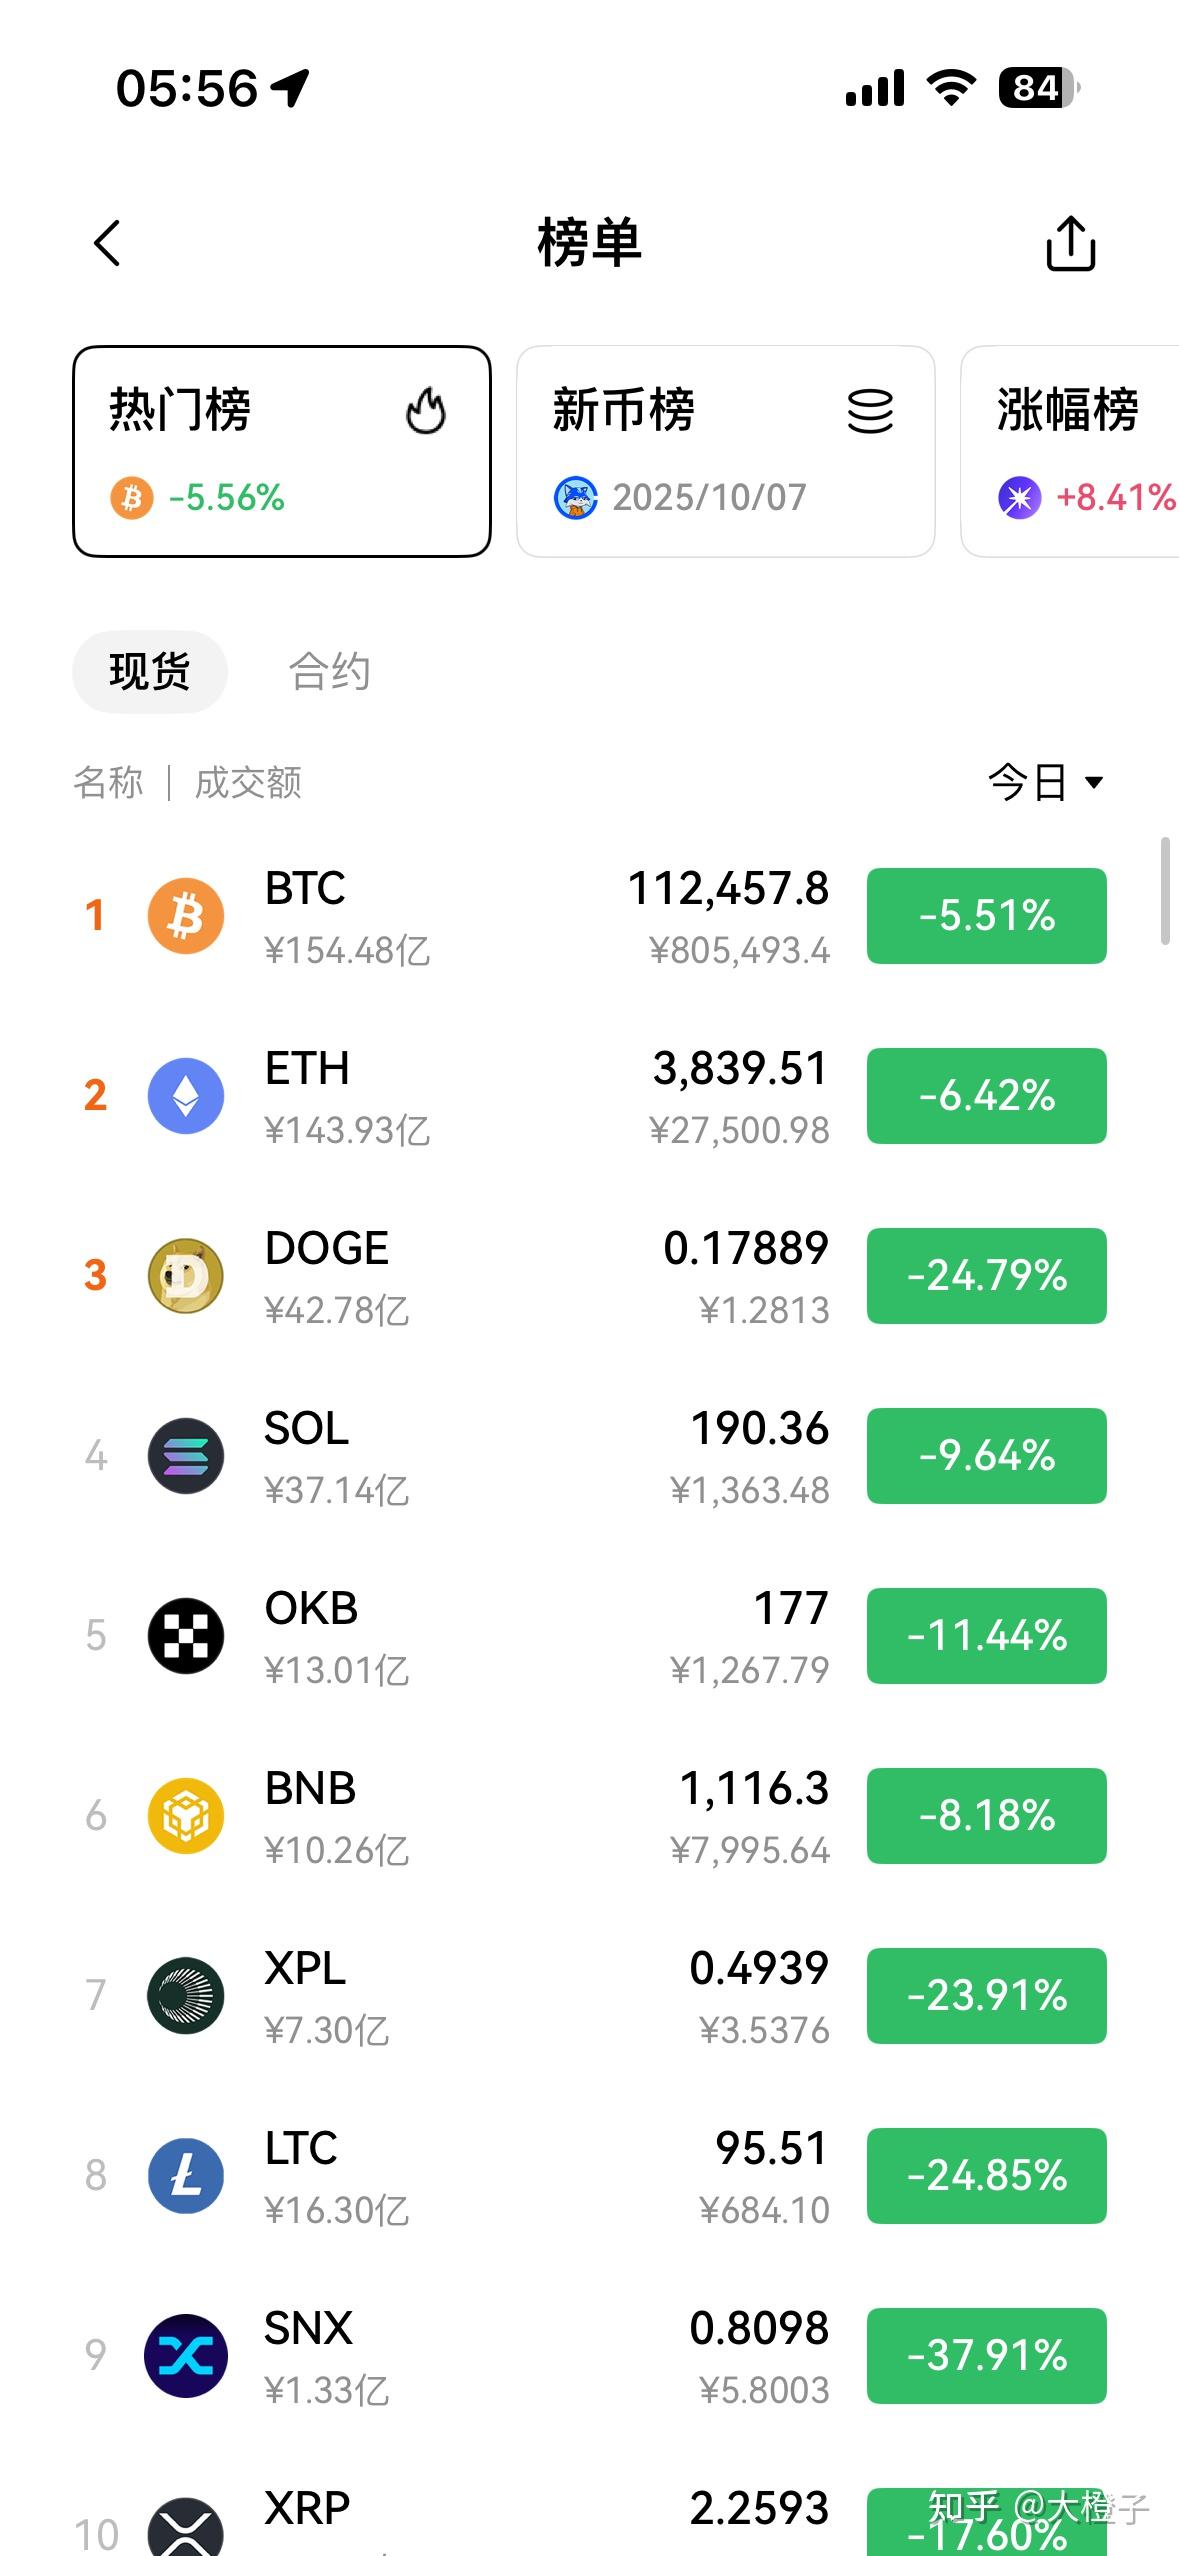Viewport: 1179px width, 2556px height.
Task: Tap the back arrow icon
Action: [x=108, y=243]
